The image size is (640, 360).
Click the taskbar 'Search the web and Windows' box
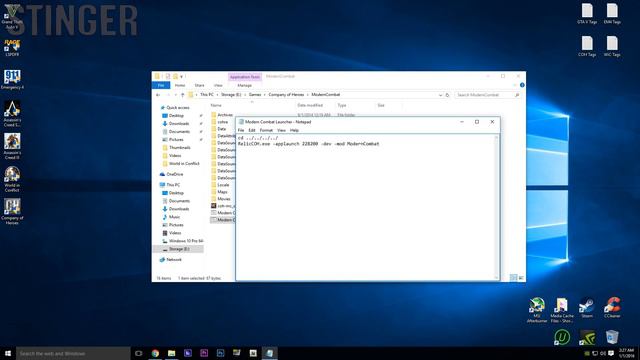(73, 353)
